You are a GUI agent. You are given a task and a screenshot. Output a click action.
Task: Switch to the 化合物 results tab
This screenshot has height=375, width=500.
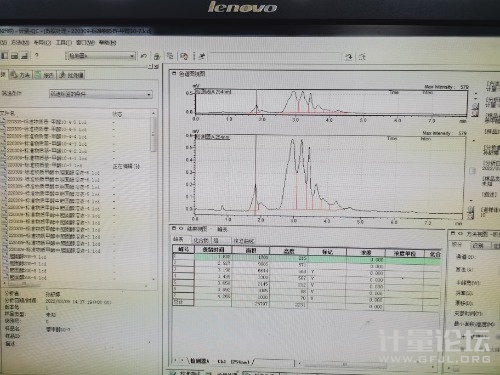(x=201, y=240)
